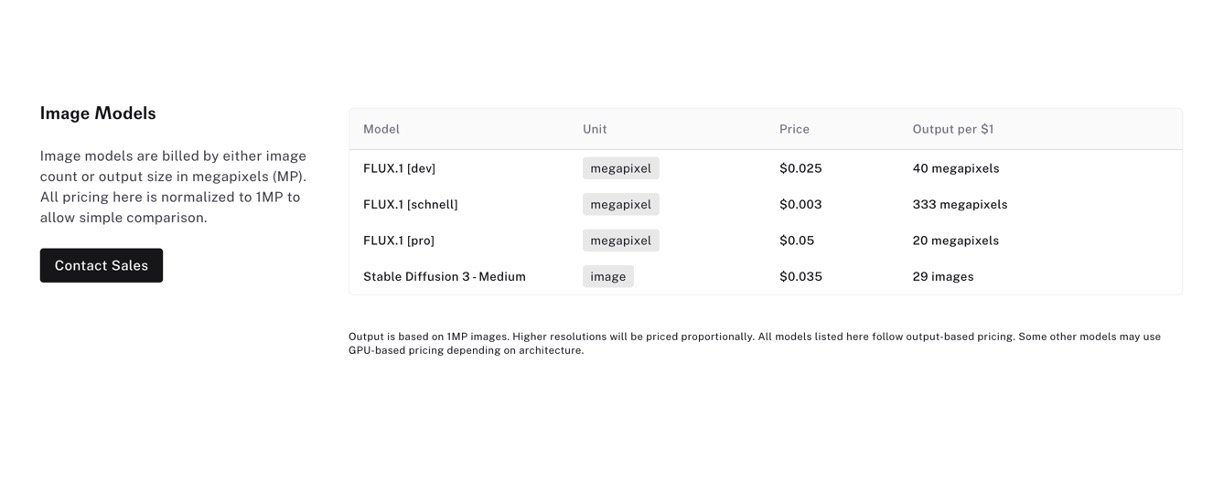Click the Unit column header

coord(595,129)
